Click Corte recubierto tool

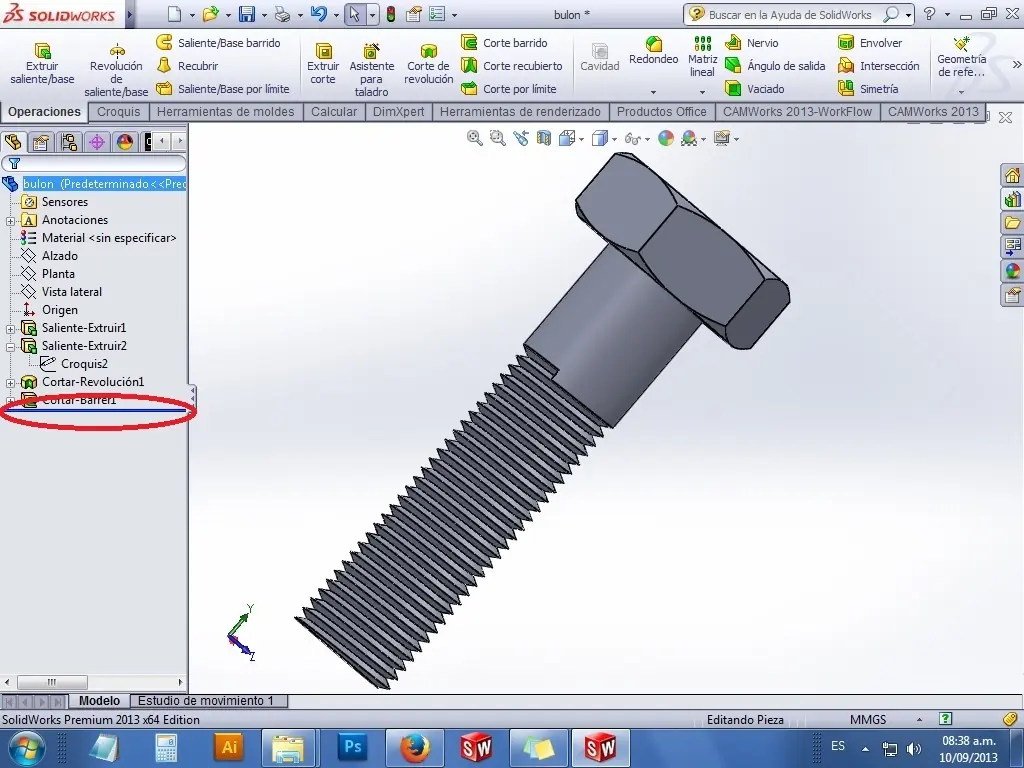click(x=511, y=65)
